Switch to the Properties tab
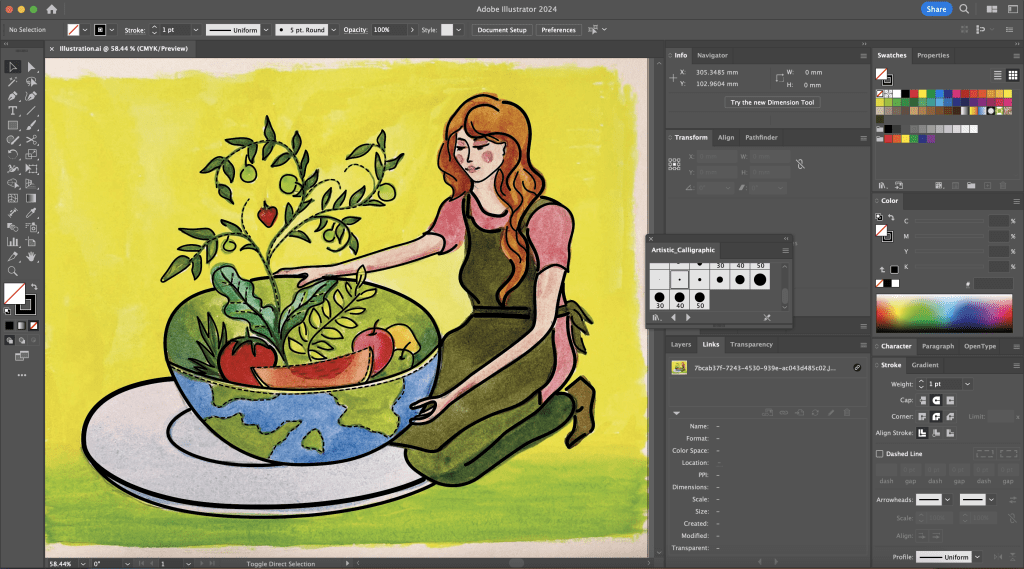 (933, 55)
